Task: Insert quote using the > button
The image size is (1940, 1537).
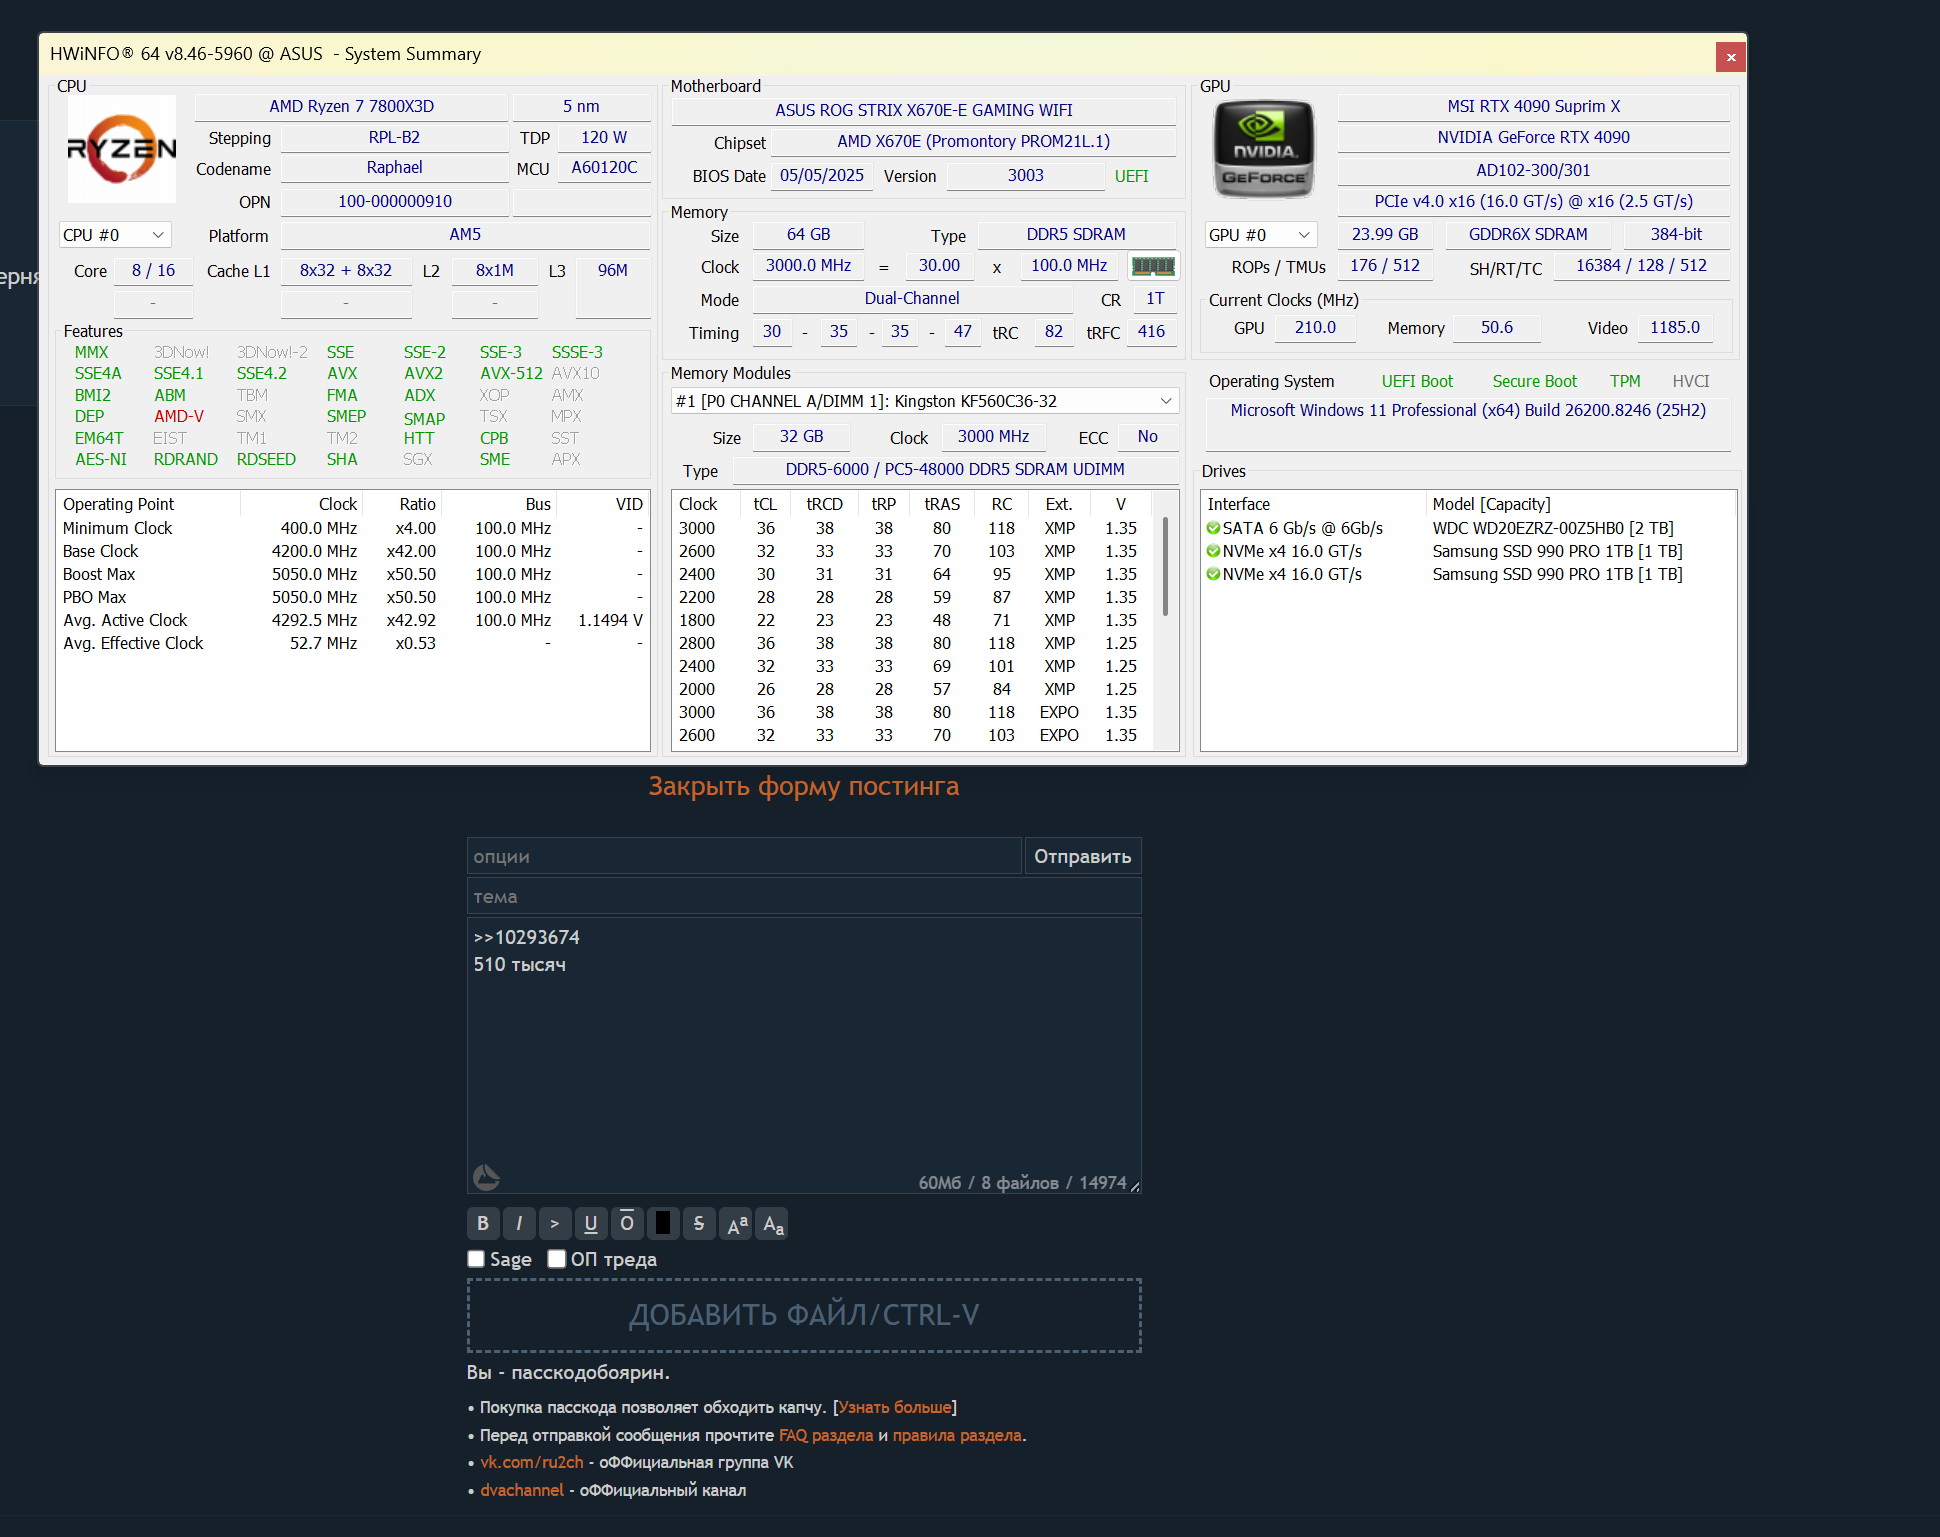Action: pyautogui.click(x=555, y=1223)
